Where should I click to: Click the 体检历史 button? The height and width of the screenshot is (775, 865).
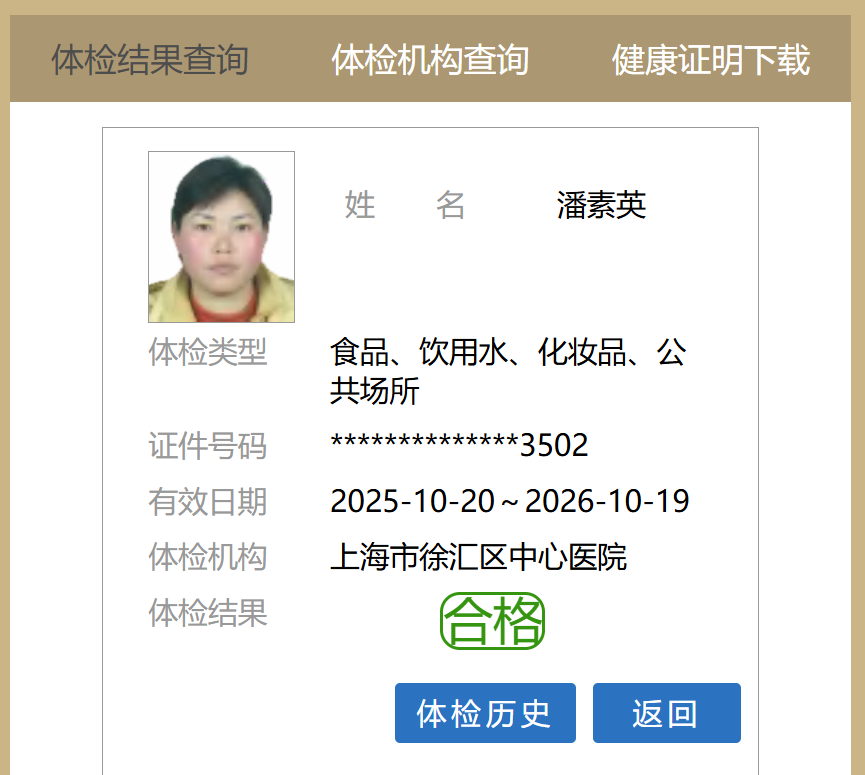pyautogui.click(x=485, y=713)
